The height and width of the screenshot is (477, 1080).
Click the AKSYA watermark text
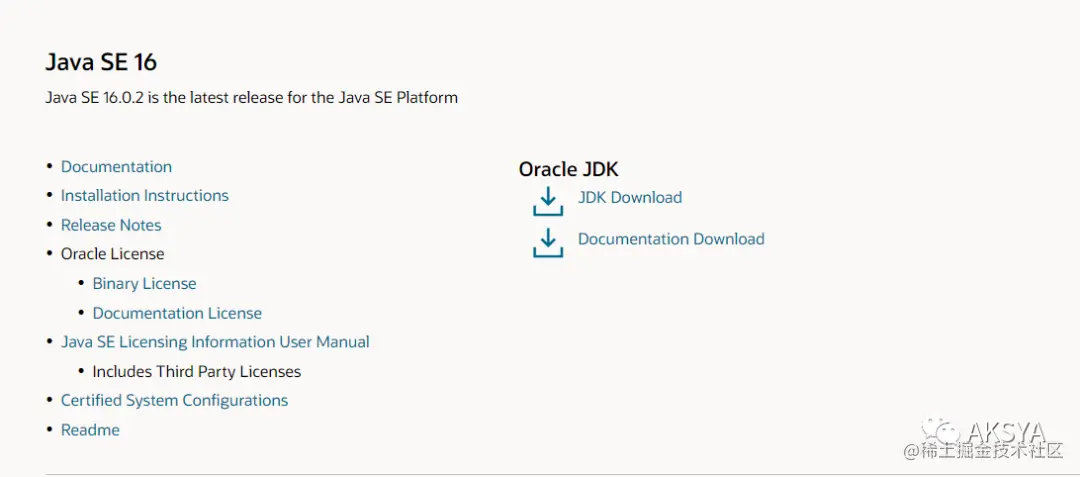coord(1006,433)
